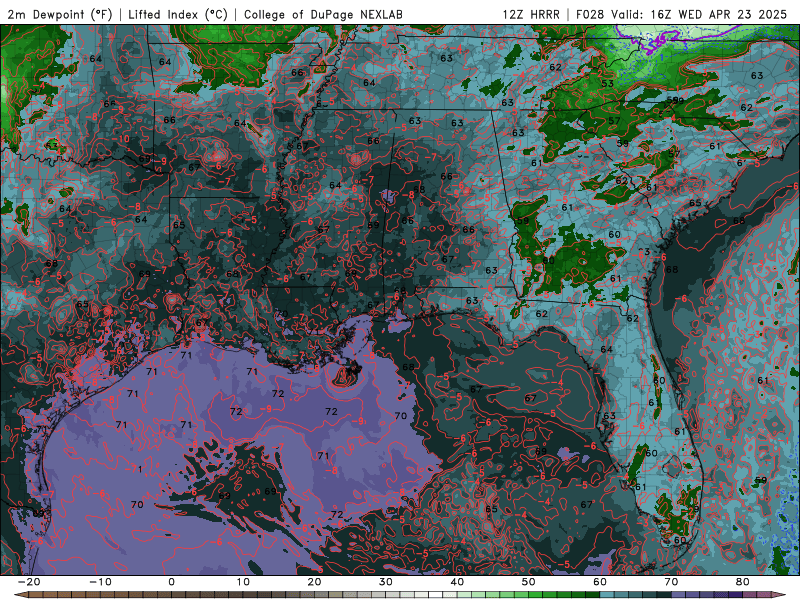800x600 pixels.
Task: Click the 20 label on the color scale
Action: tap(314, 582)
